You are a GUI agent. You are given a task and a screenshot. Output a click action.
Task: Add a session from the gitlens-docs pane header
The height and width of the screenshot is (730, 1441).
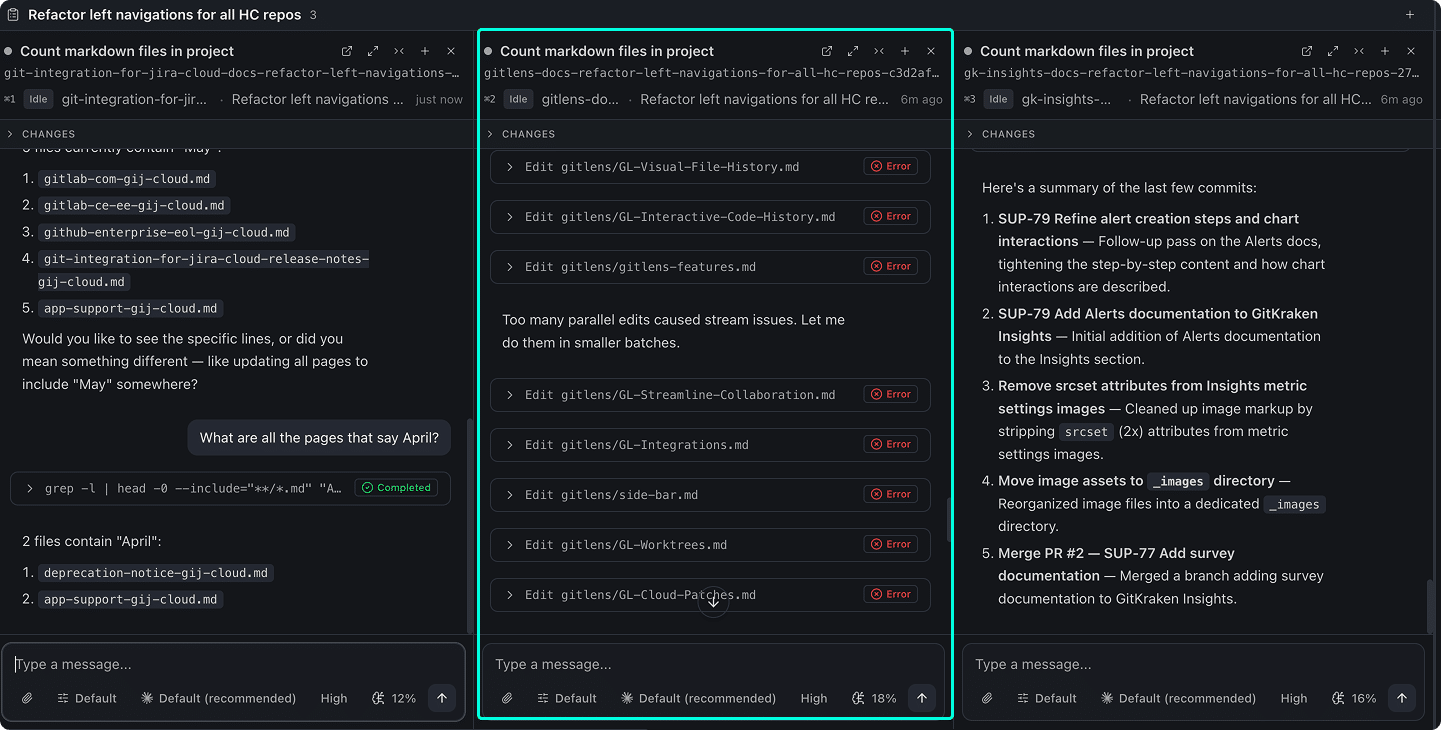tap(905, 51)
